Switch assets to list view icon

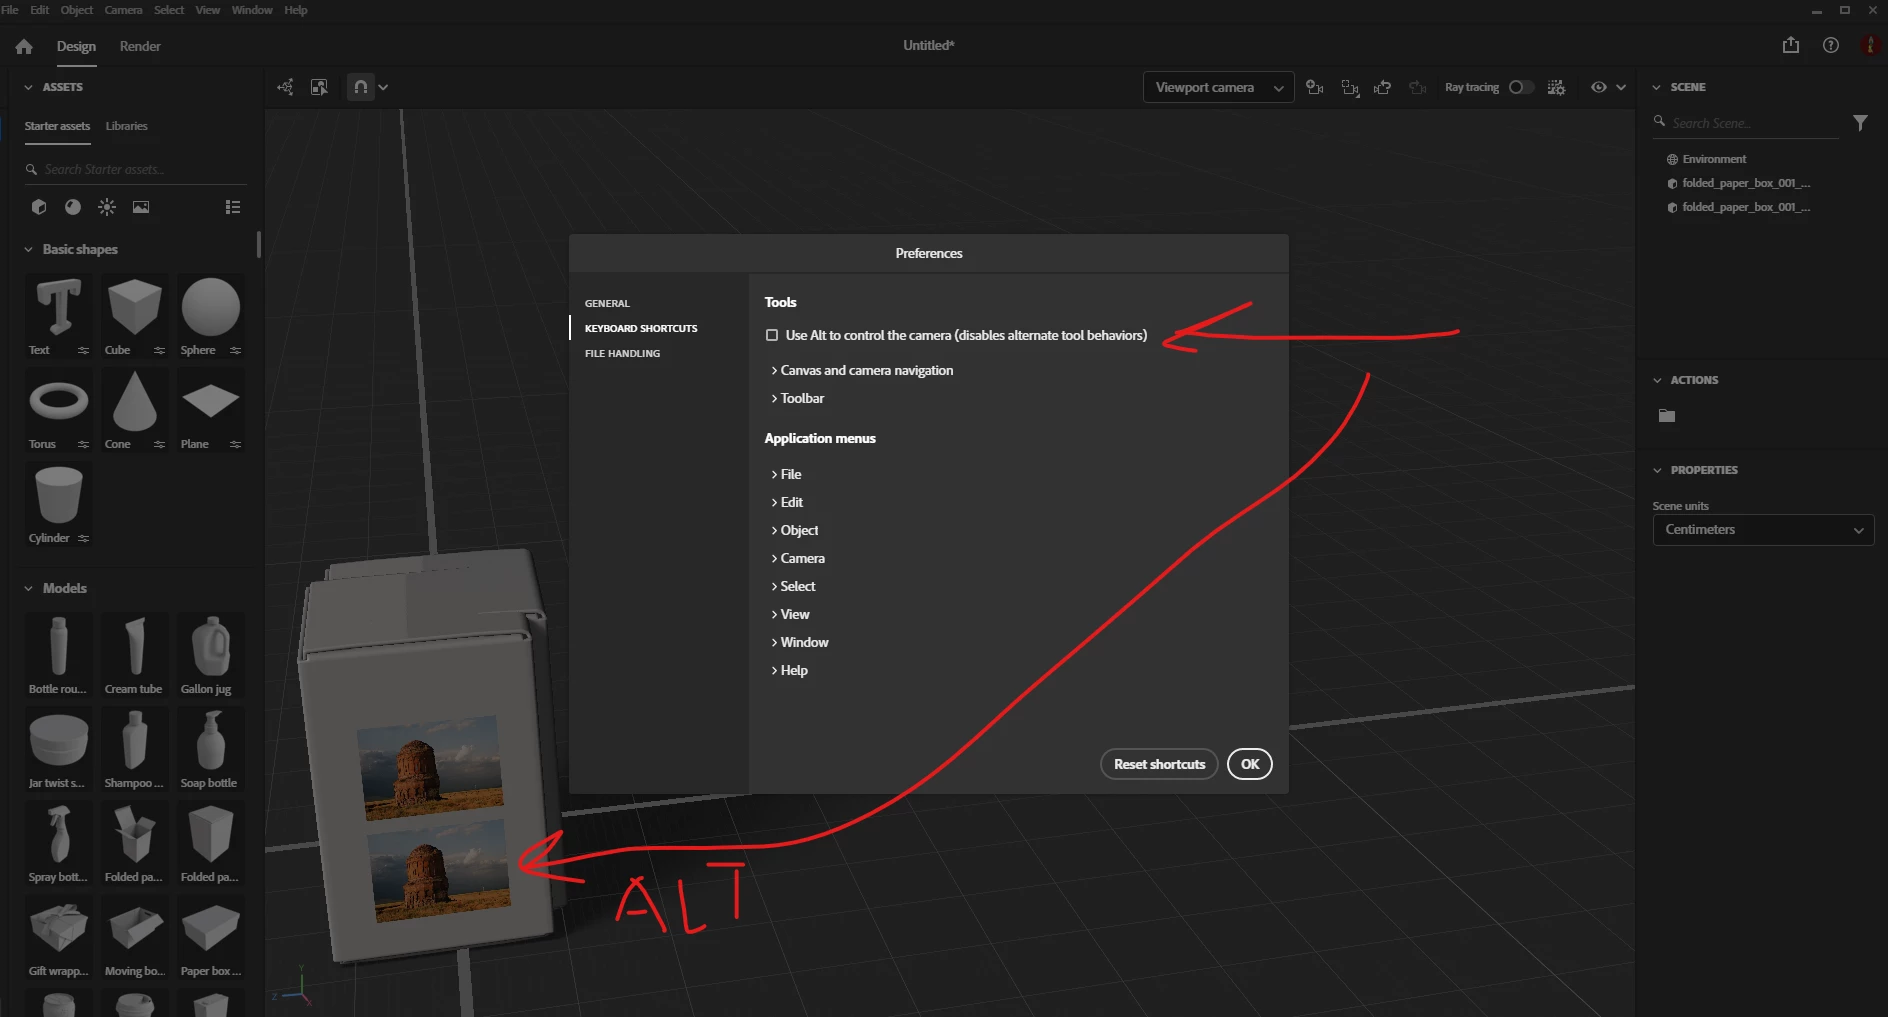[x=233, y=207]
